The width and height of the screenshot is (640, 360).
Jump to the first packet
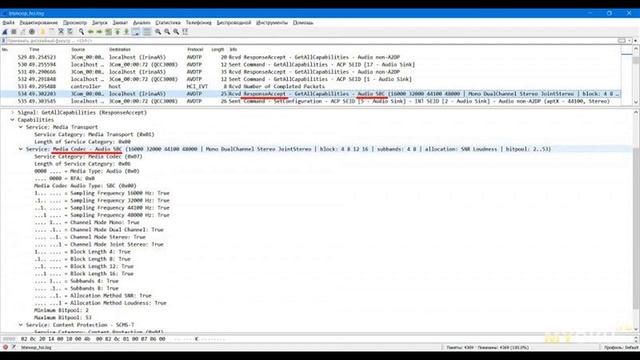[x=118, y=32]
